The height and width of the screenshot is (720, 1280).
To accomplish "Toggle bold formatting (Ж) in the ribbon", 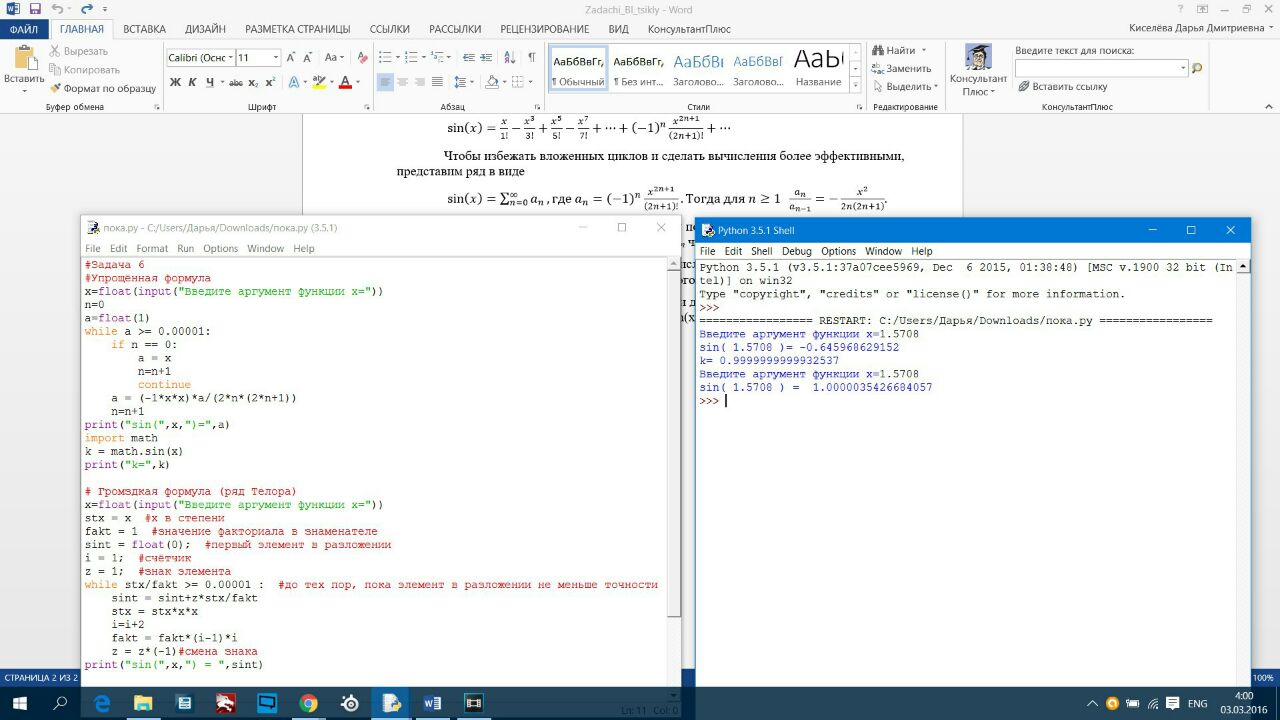I will point(175,82).
